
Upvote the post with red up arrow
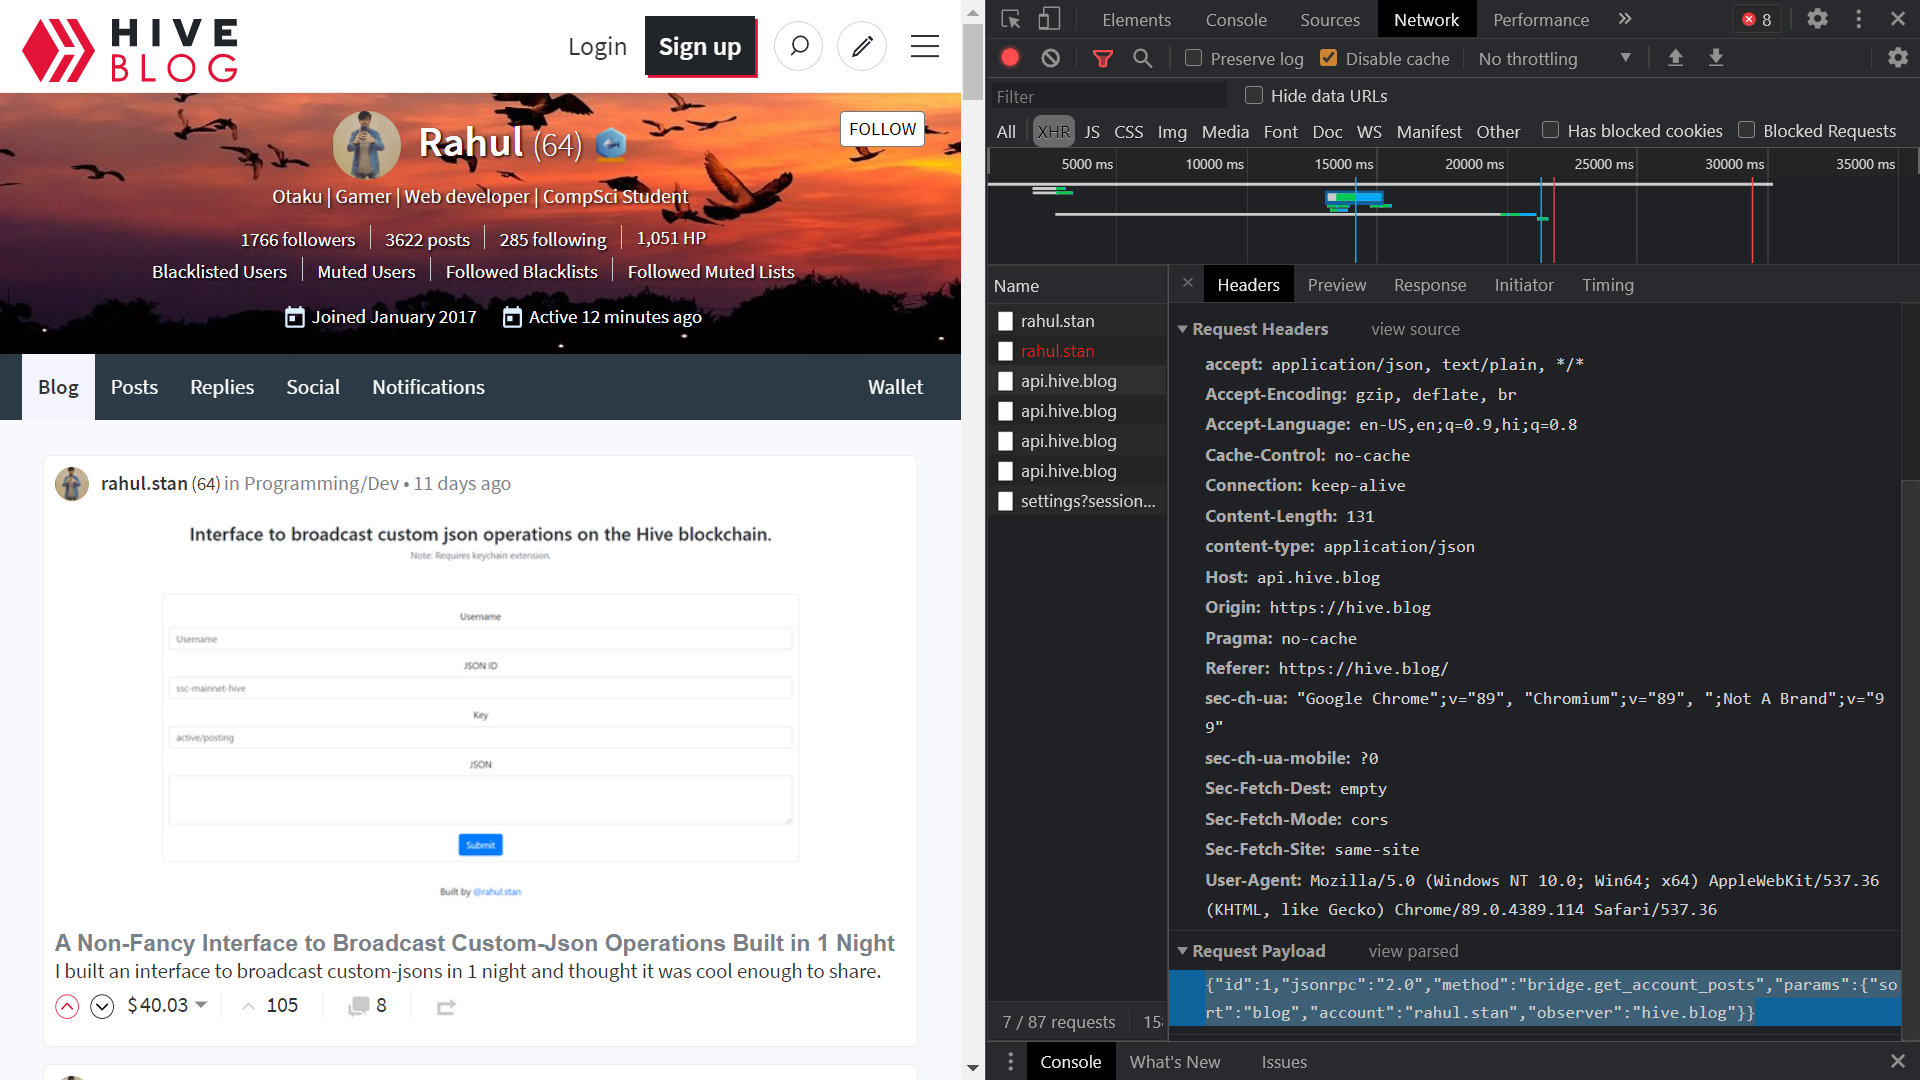pos(67,1006)
